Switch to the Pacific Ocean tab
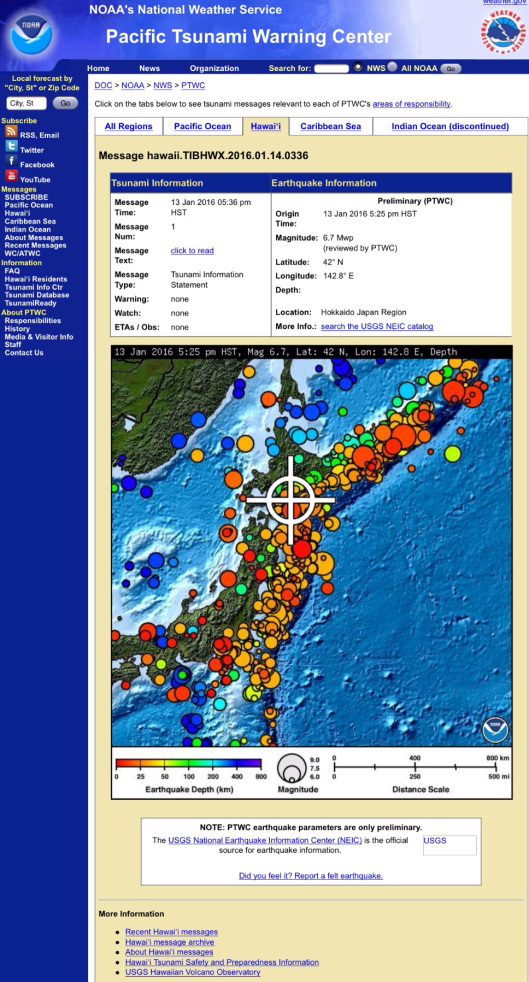This screenshot has width=529, height=982. coord(202,126)
